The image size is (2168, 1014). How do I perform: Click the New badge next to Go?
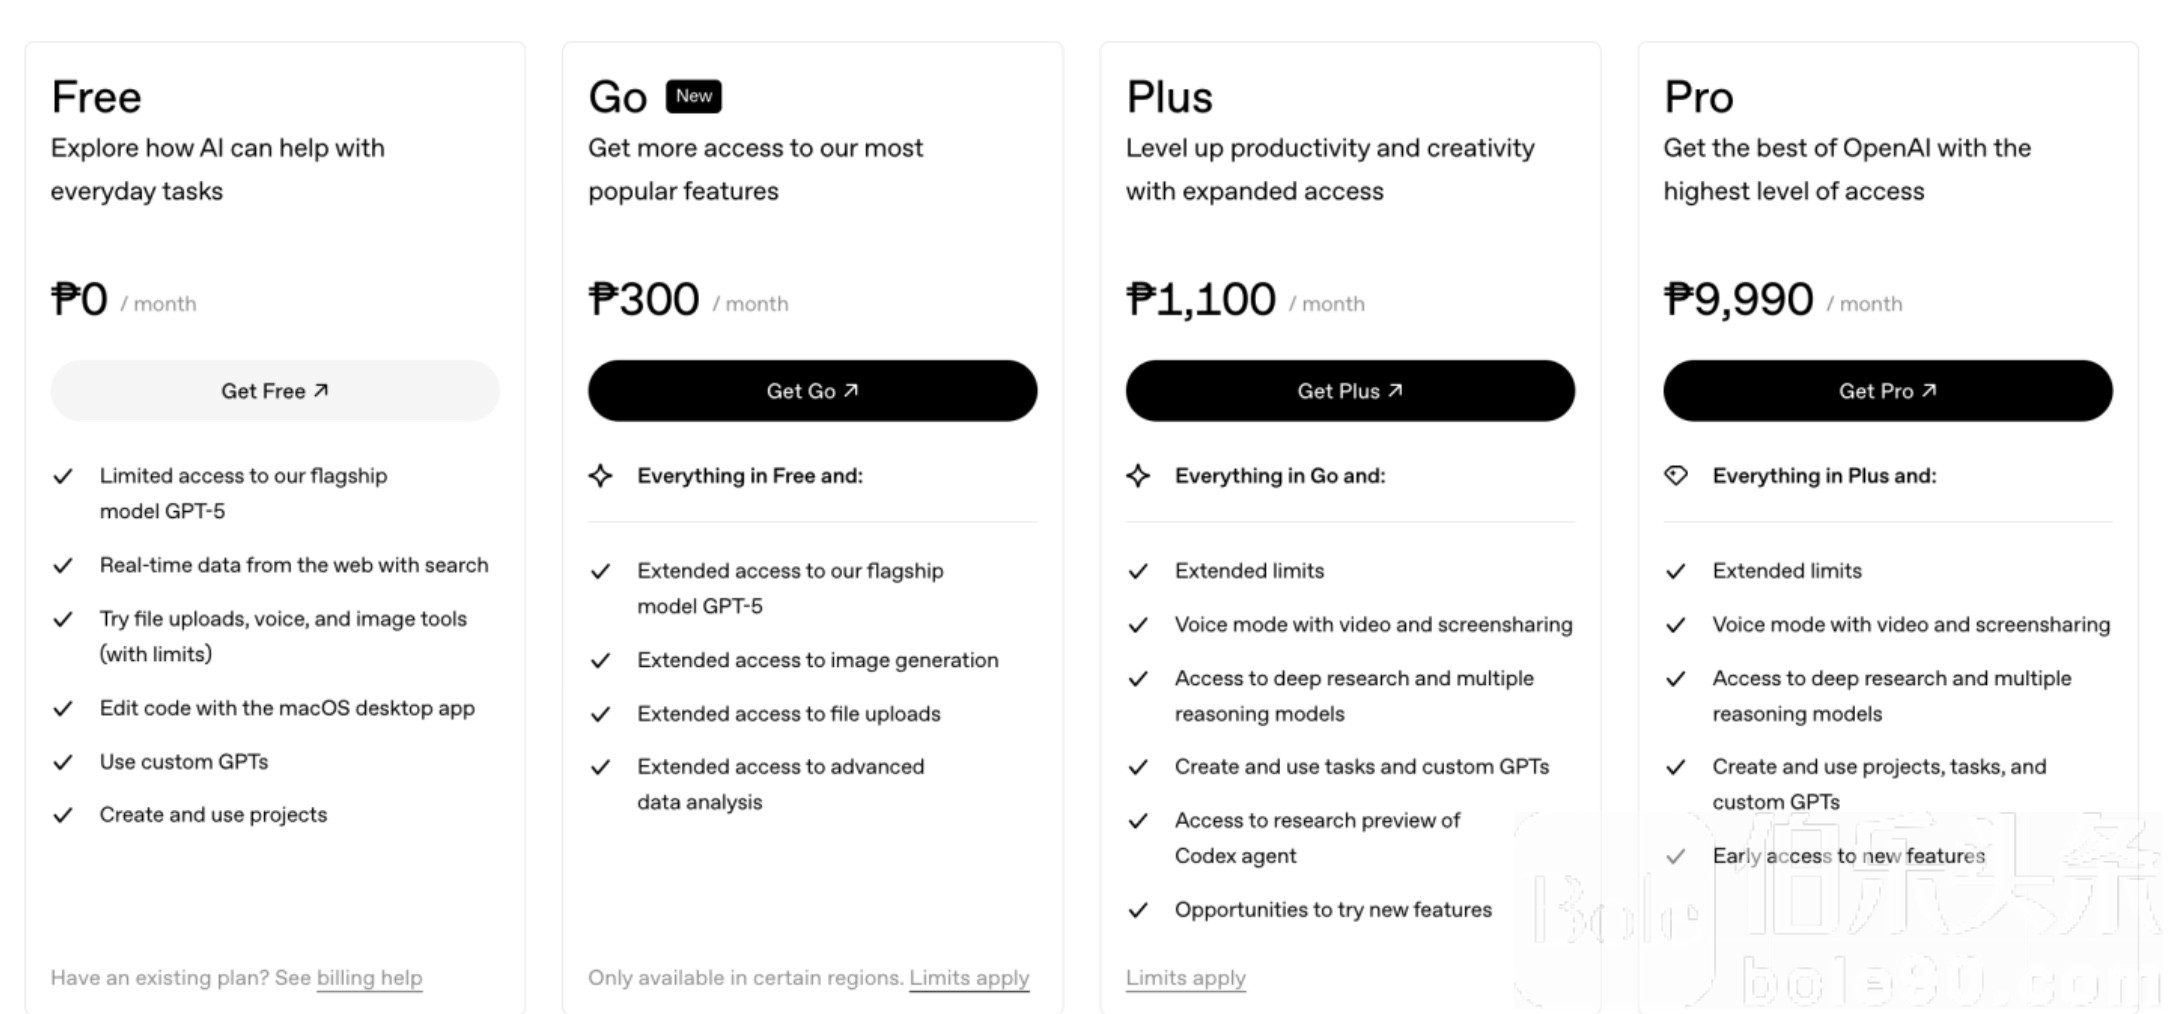[693, 96]
